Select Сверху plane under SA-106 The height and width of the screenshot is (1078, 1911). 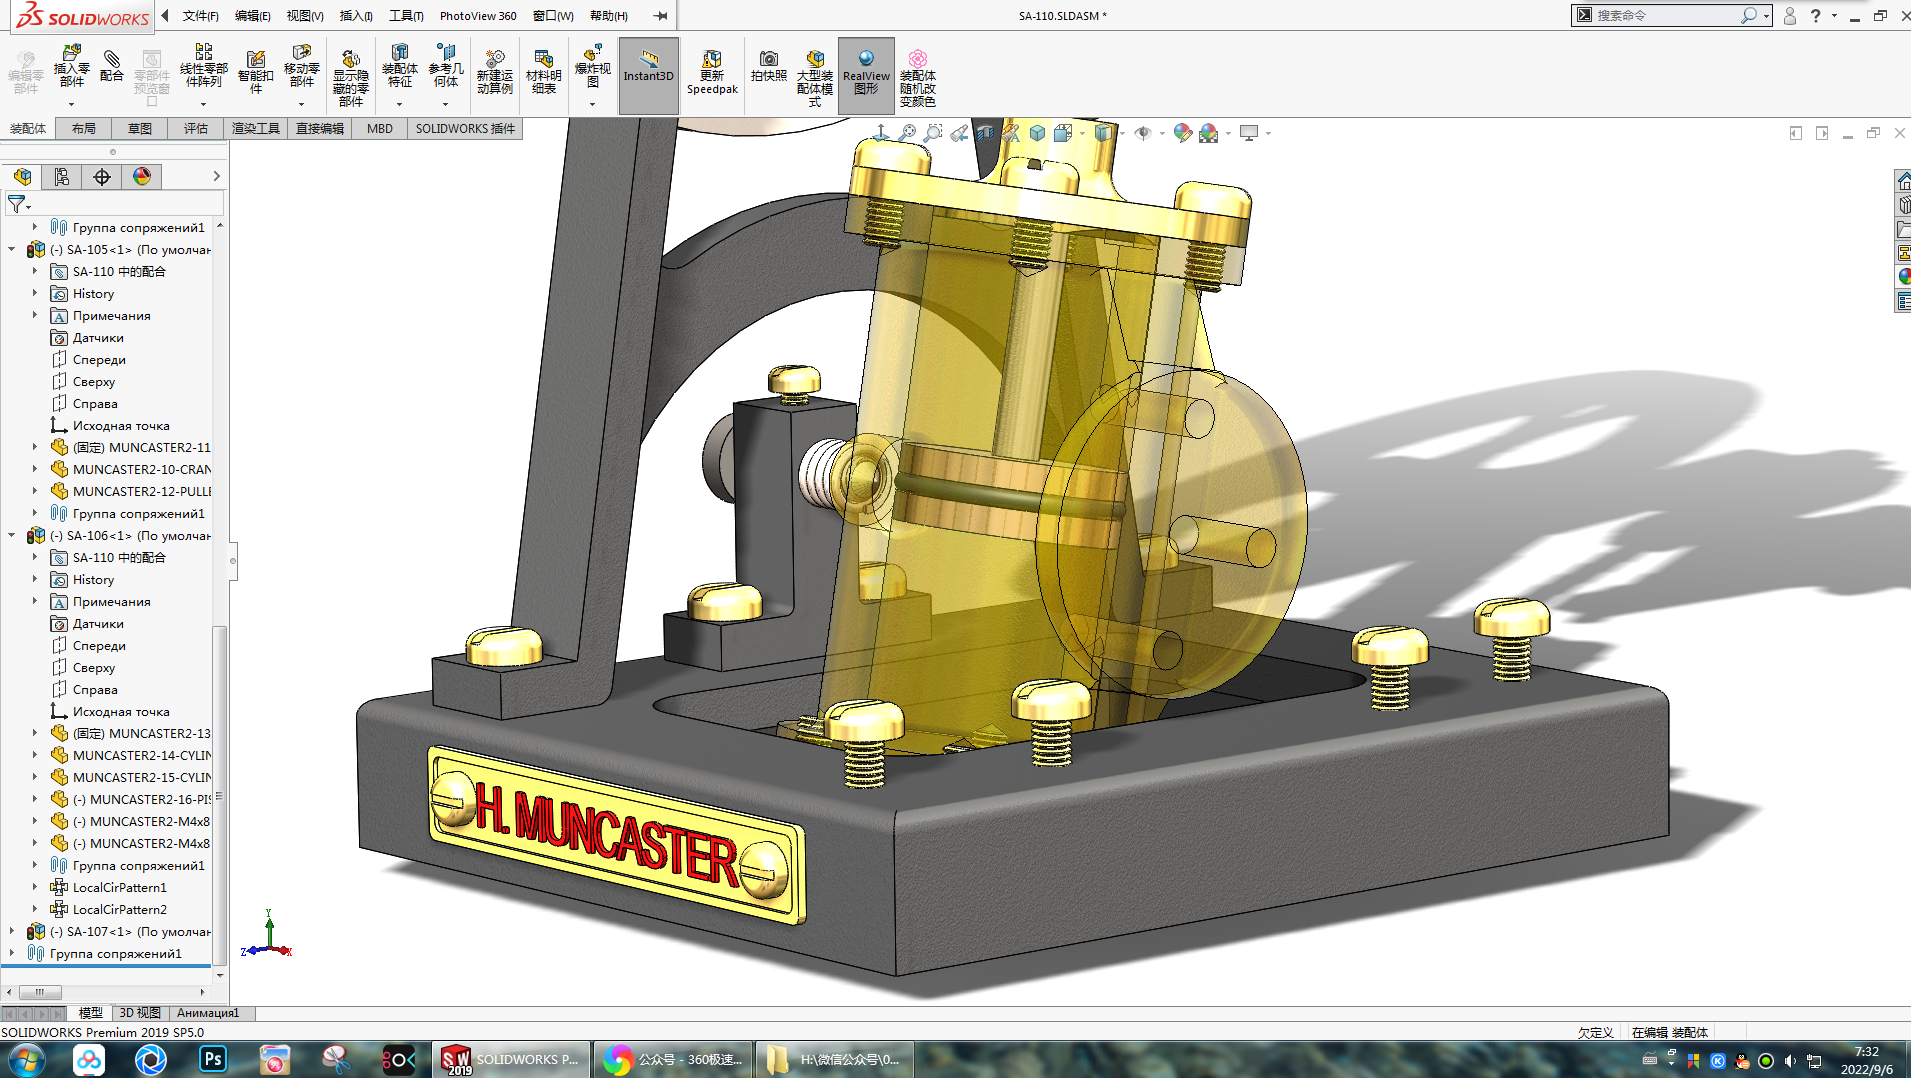click(x=93, y=667)
